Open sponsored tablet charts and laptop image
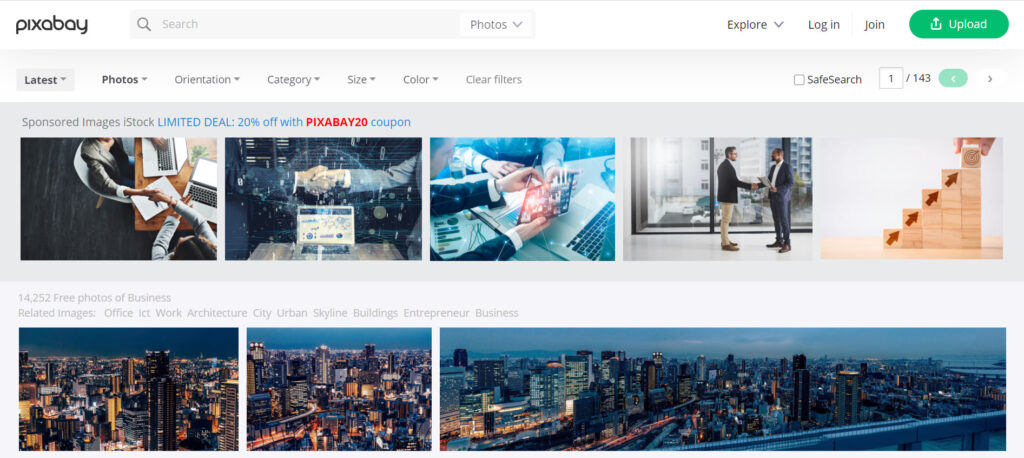Viewport: 1024px width, 458px height. click(x=522, y=199)
